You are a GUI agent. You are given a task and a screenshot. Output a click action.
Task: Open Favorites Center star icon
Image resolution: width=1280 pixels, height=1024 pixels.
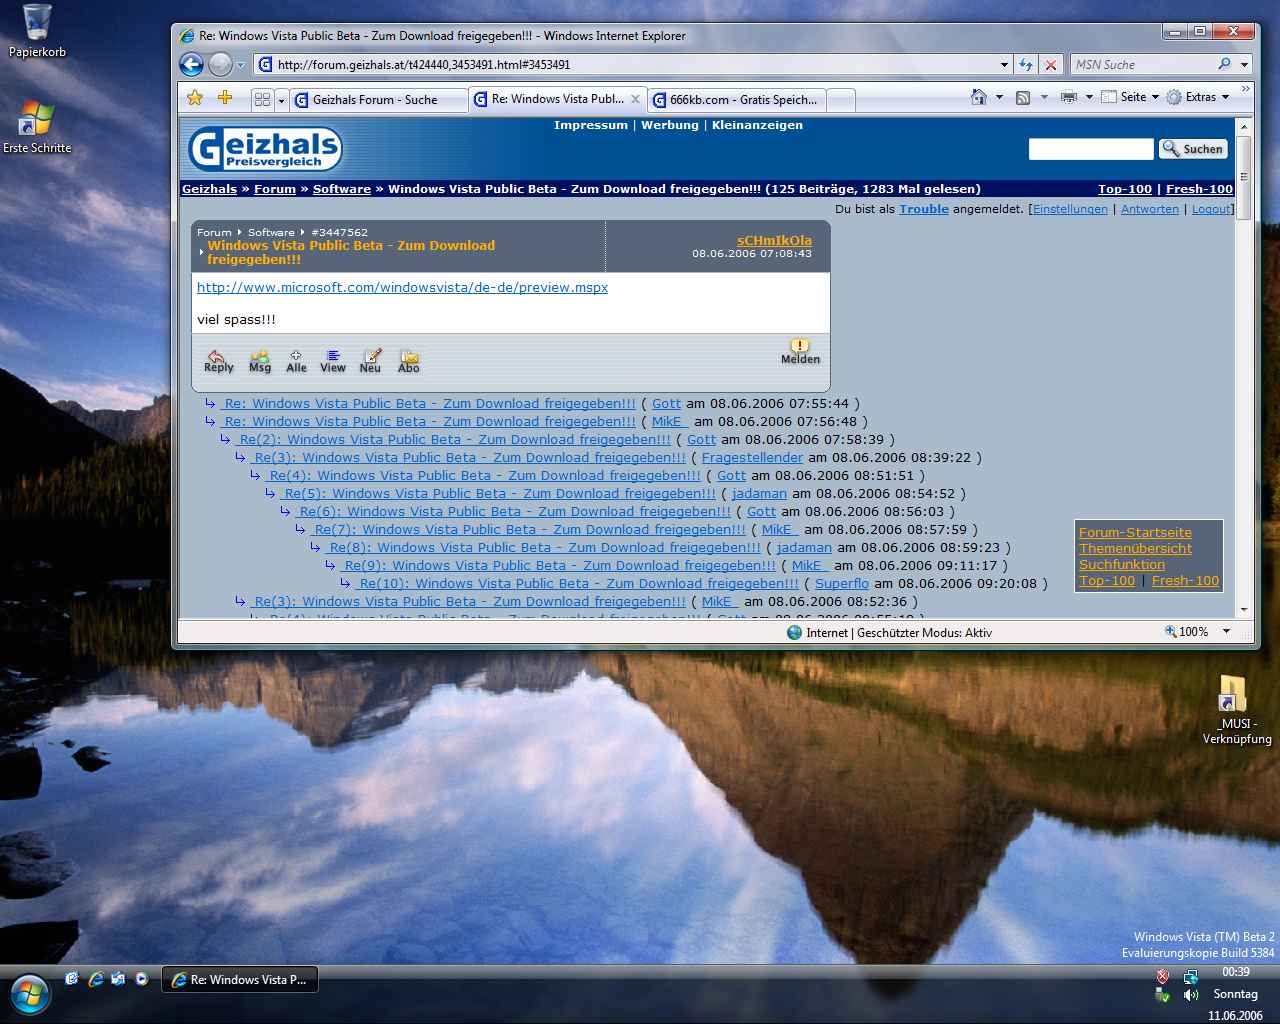click(x=195, y=98)
